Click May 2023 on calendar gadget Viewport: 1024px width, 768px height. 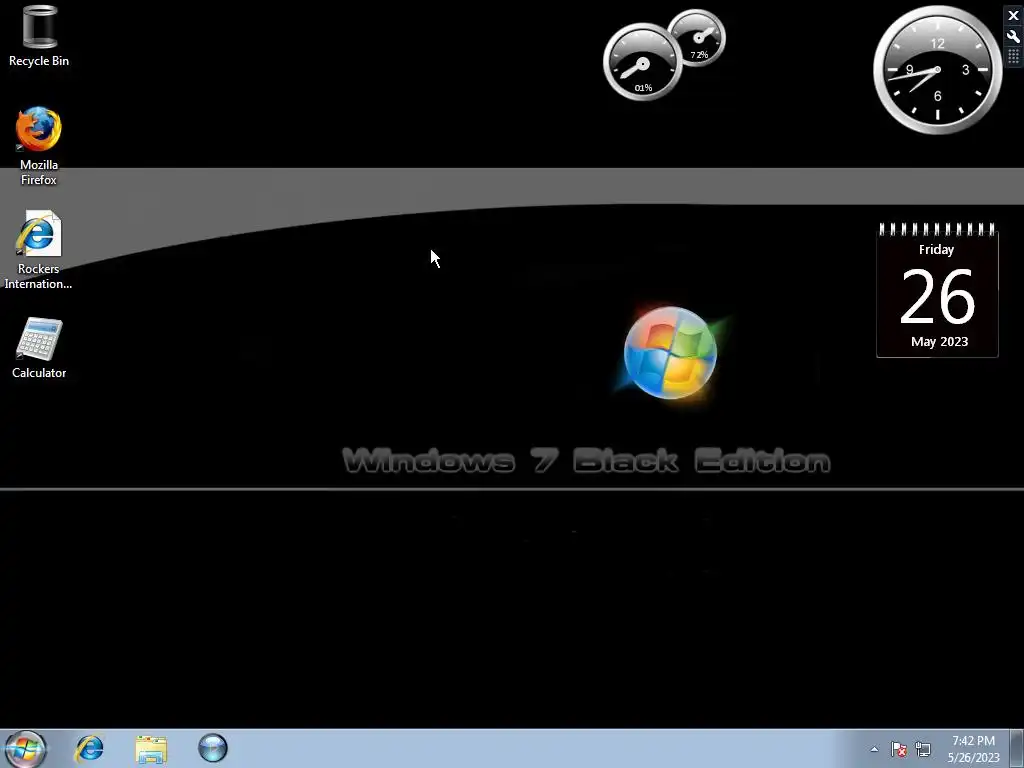(x=939, y=342)
